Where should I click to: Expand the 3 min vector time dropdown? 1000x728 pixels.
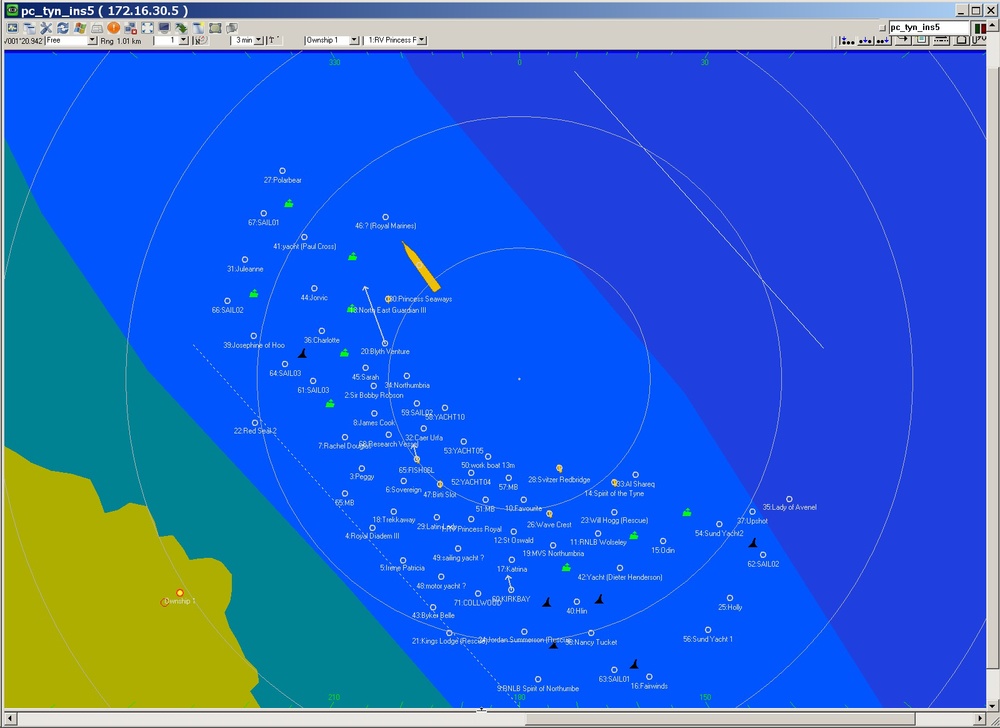pos(258,41)
